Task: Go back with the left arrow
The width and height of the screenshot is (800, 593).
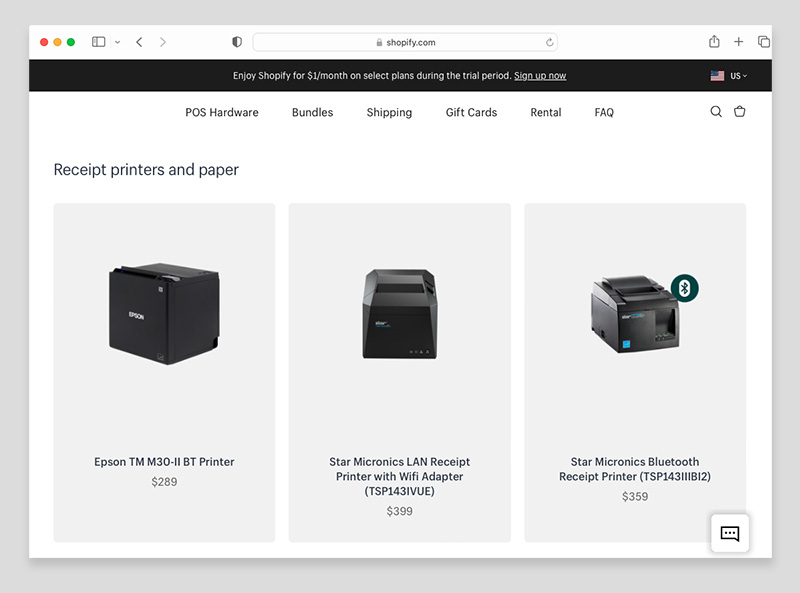Action: click(x=139, y=42)
